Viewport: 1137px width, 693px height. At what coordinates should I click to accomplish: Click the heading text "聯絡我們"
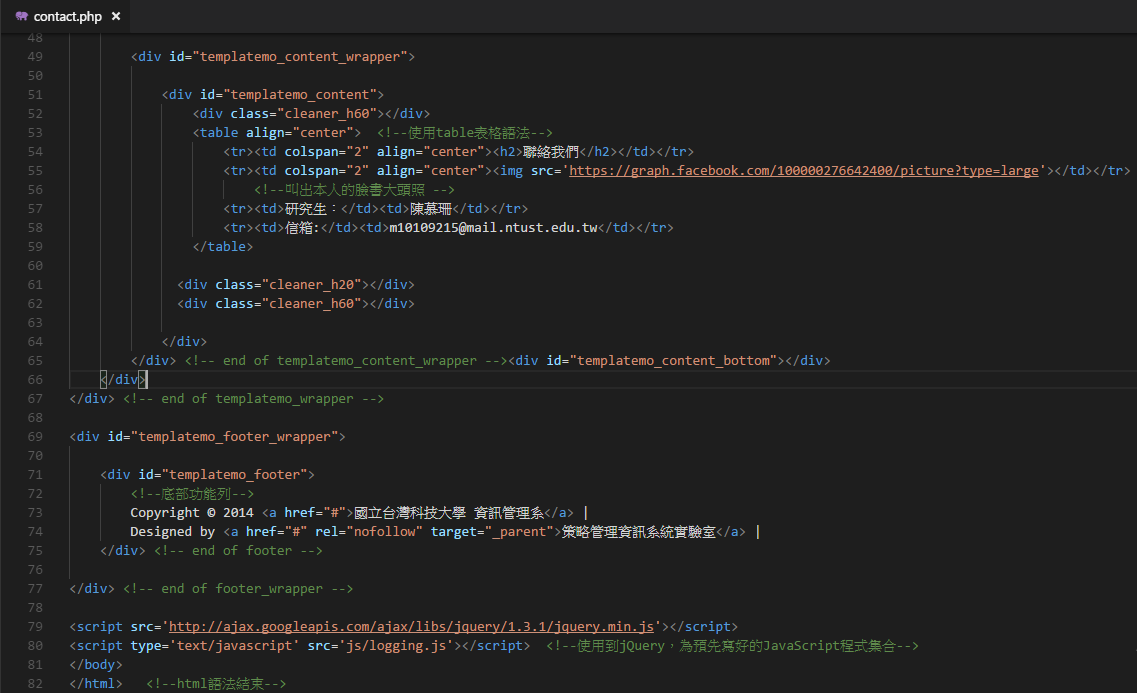(551, 152)
